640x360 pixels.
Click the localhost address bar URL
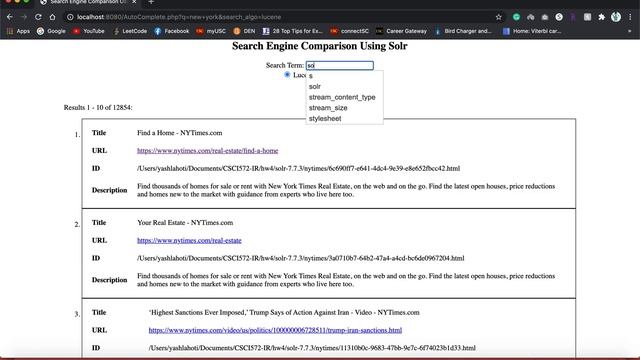pos(179,17)
